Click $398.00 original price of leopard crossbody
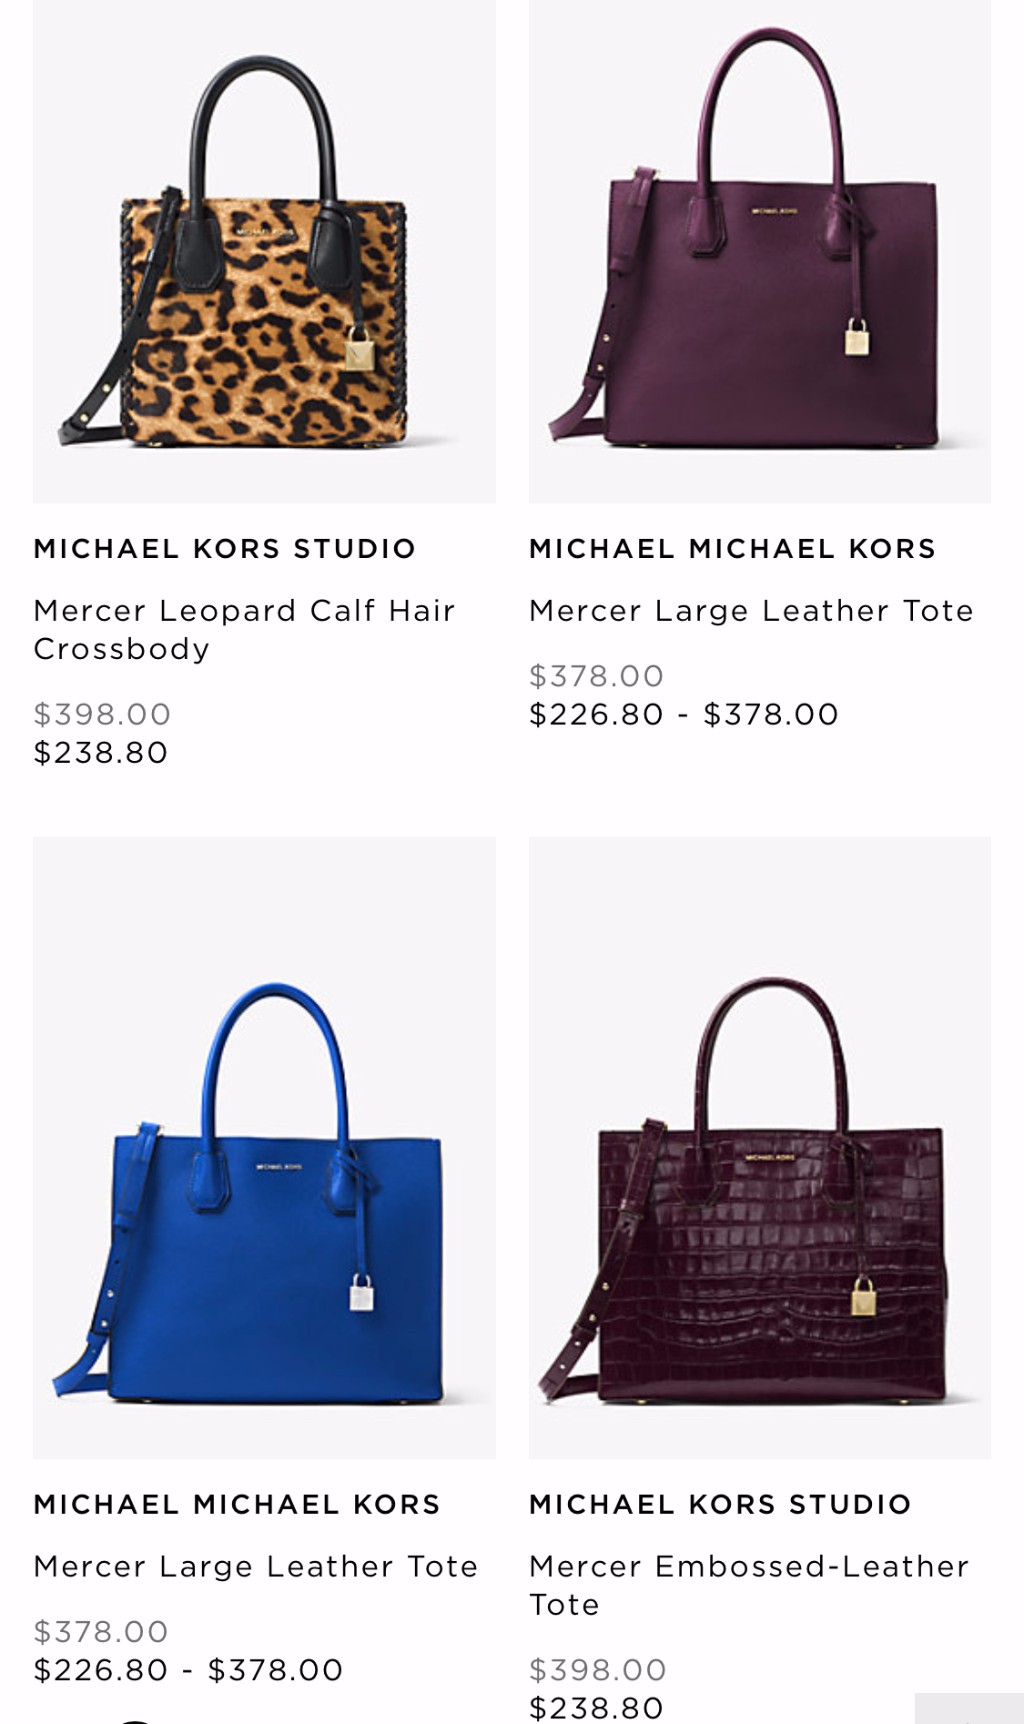 [102, 714]
